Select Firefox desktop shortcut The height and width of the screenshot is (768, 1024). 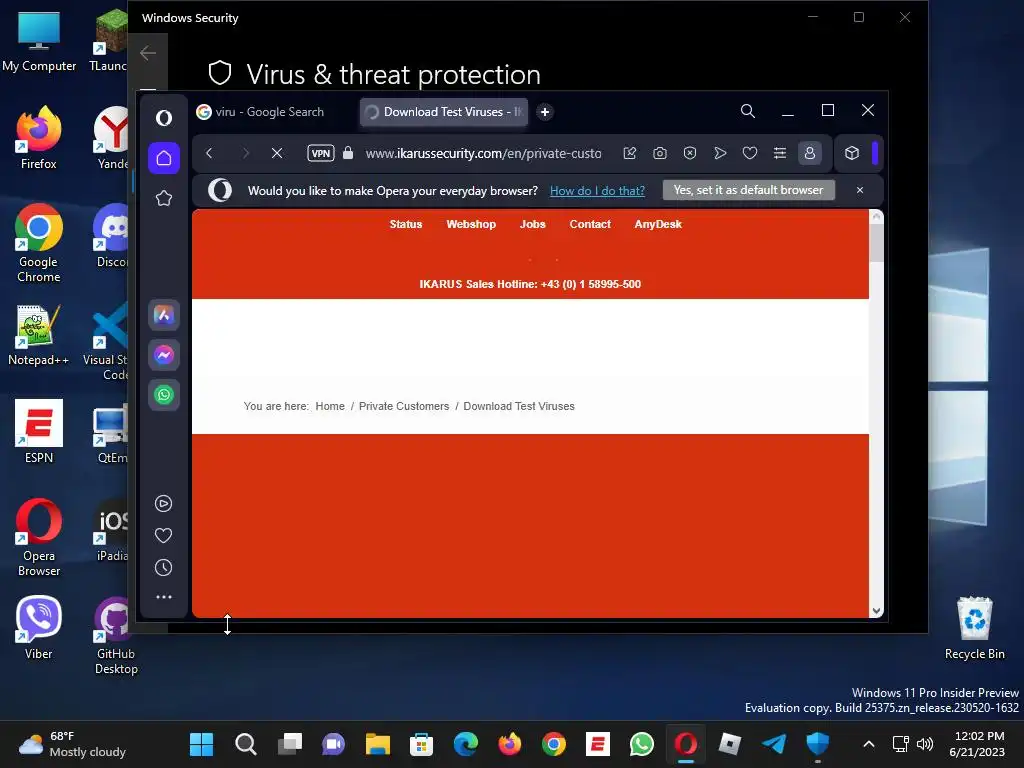click(x=39, y=138)
